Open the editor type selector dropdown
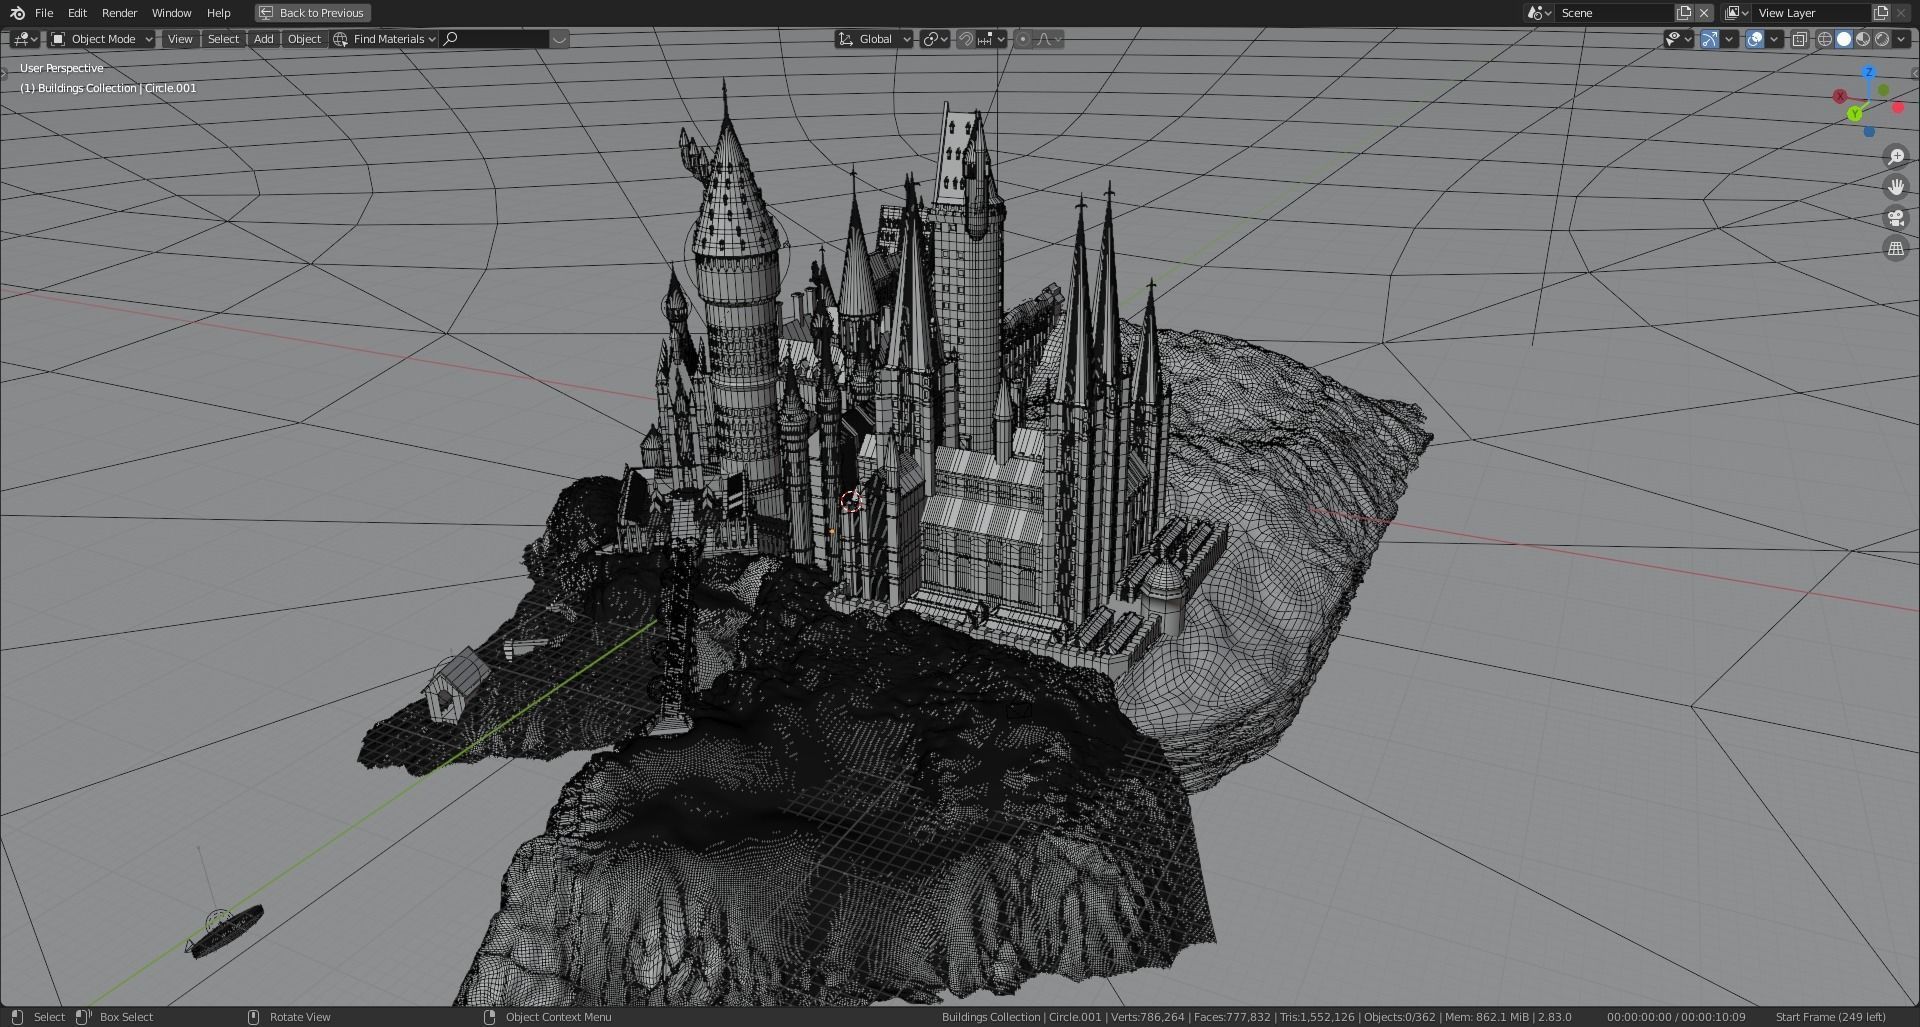Image resolution: width=1920 pixels, height=1027 pixels. point(25,39)
